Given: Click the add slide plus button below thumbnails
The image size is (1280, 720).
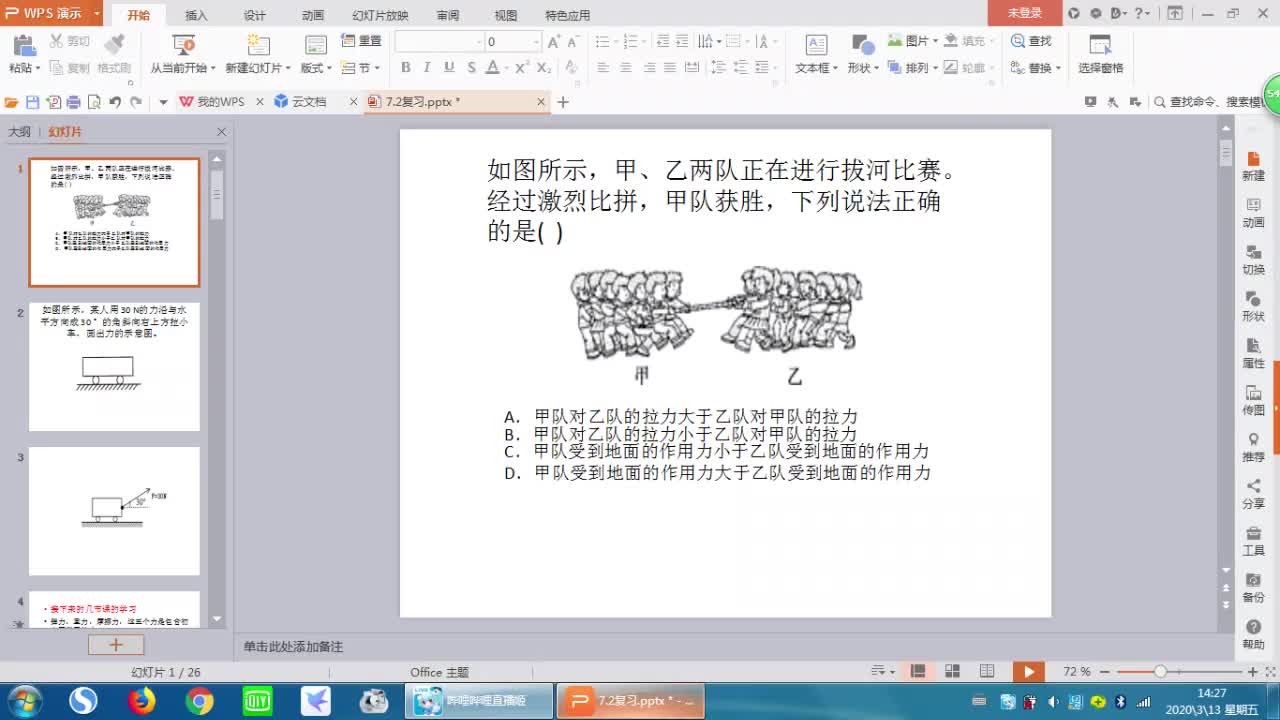Looking at the screenshot, I should 115,645.
